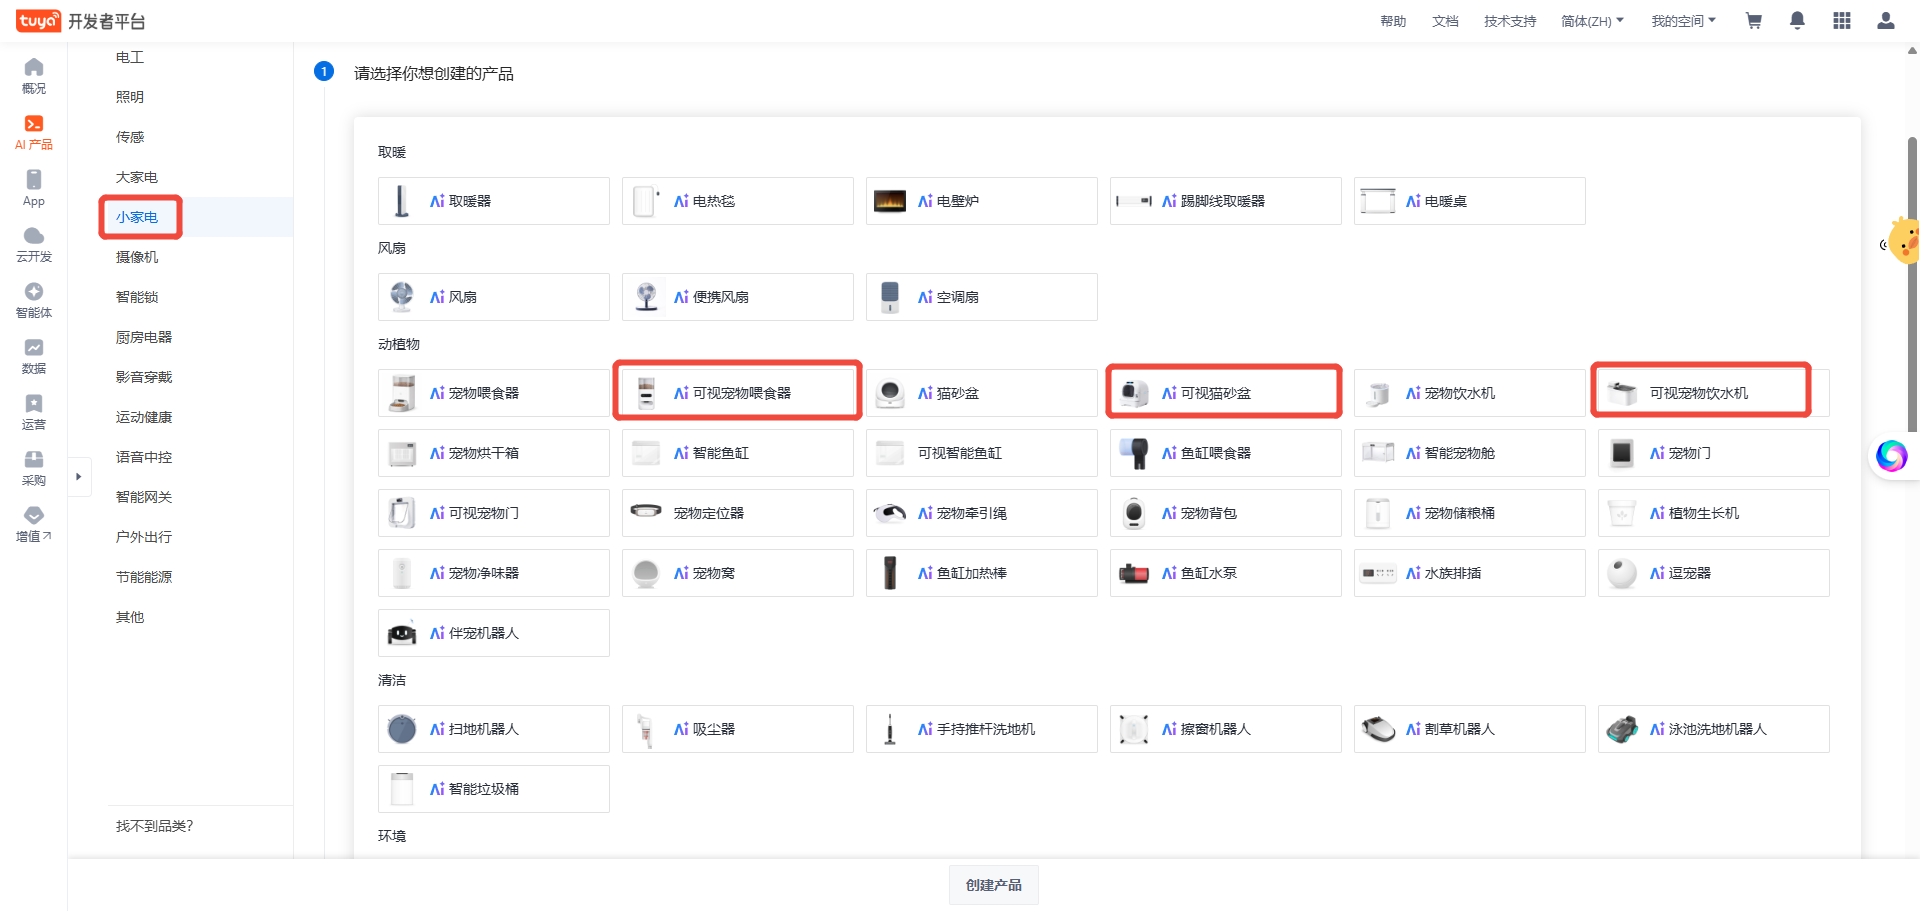The height and width of the screenshot is (911, 1920).
Task: Click the colorful AI assistant floating icon
Action: point(1891,456)
